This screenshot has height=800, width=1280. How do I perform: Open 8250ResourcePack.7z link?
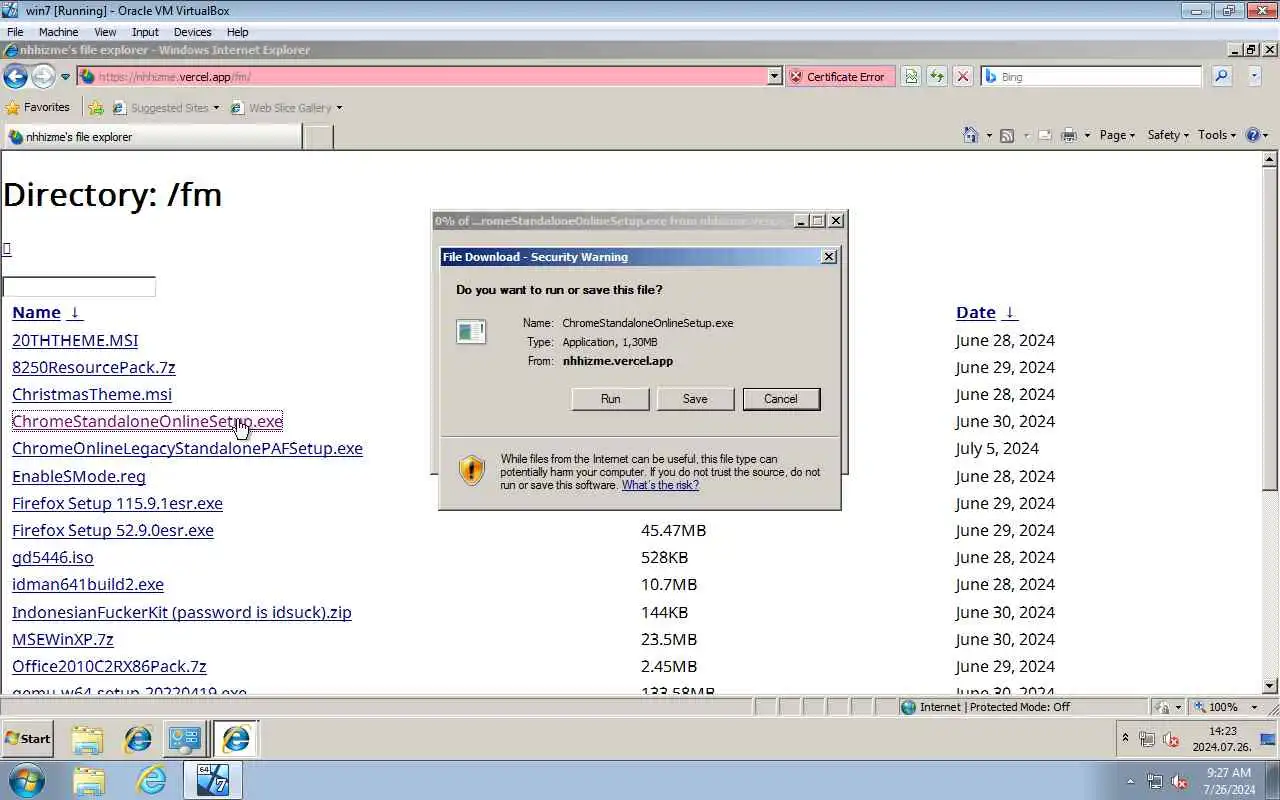[93, 367]
